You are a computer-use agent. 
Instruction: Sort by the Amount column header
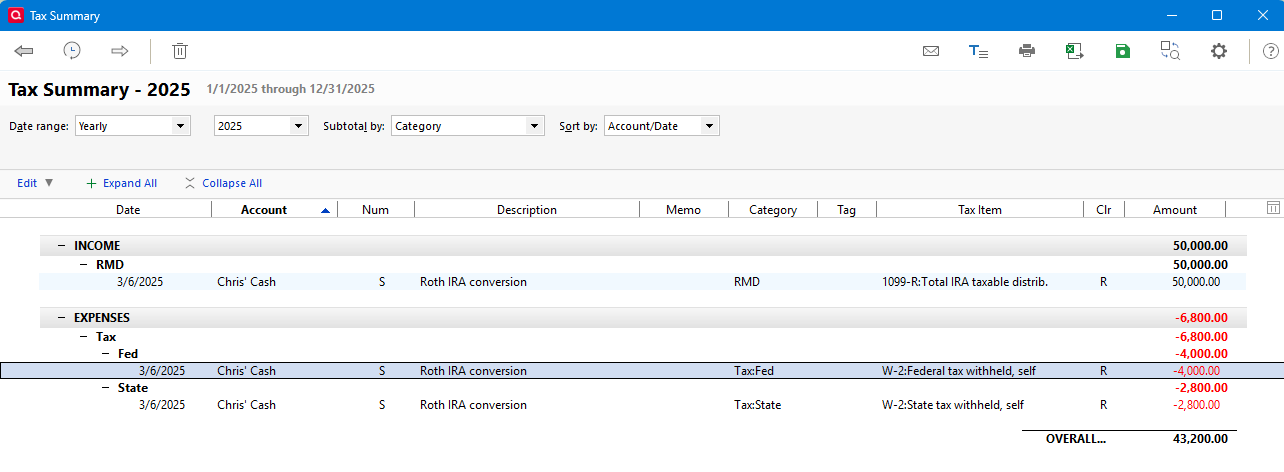tap(1174, 210)
